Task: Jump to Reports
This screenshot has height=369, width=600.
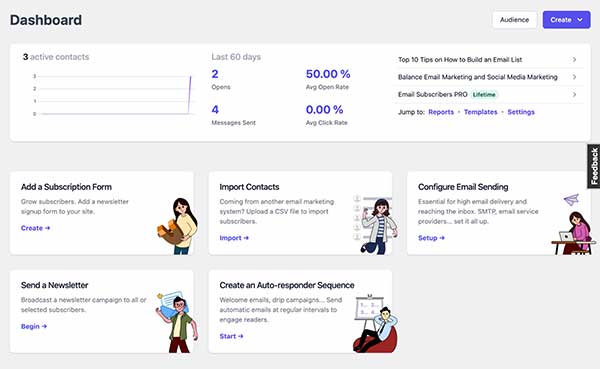Action: 441,112
